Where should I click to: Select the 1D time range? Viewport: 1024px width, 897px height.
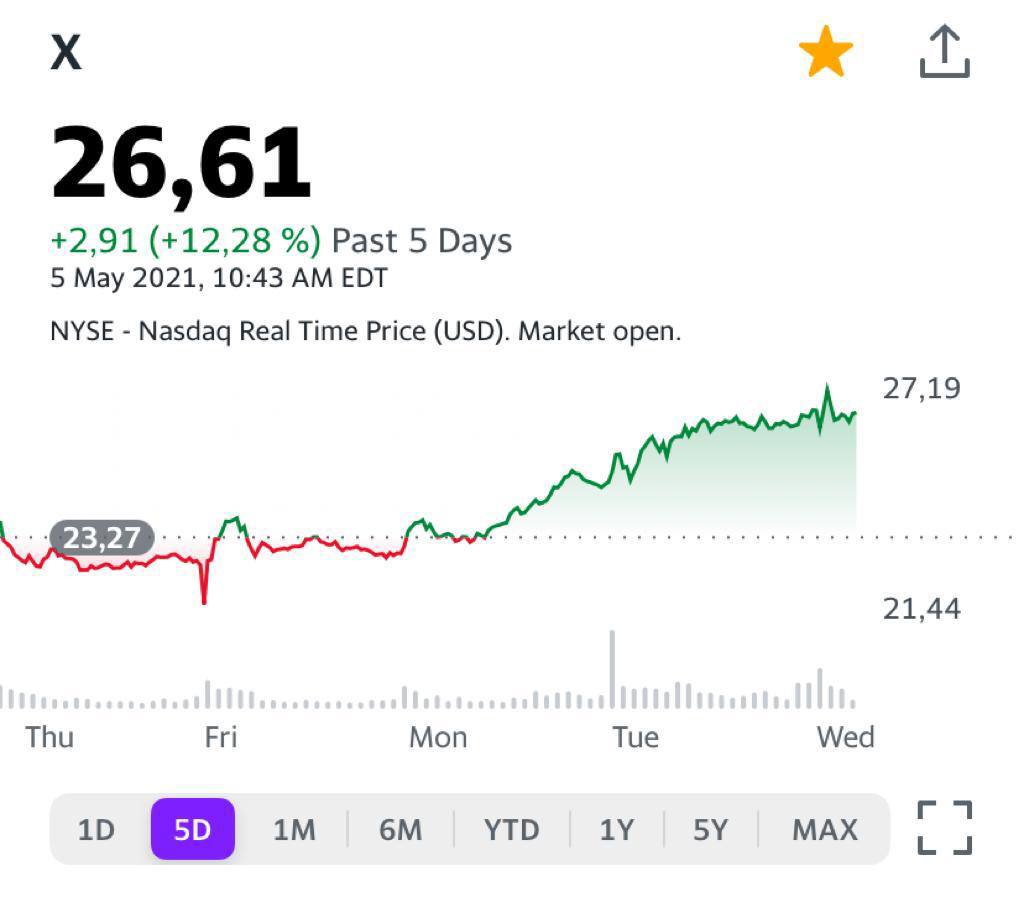(97, 829)
